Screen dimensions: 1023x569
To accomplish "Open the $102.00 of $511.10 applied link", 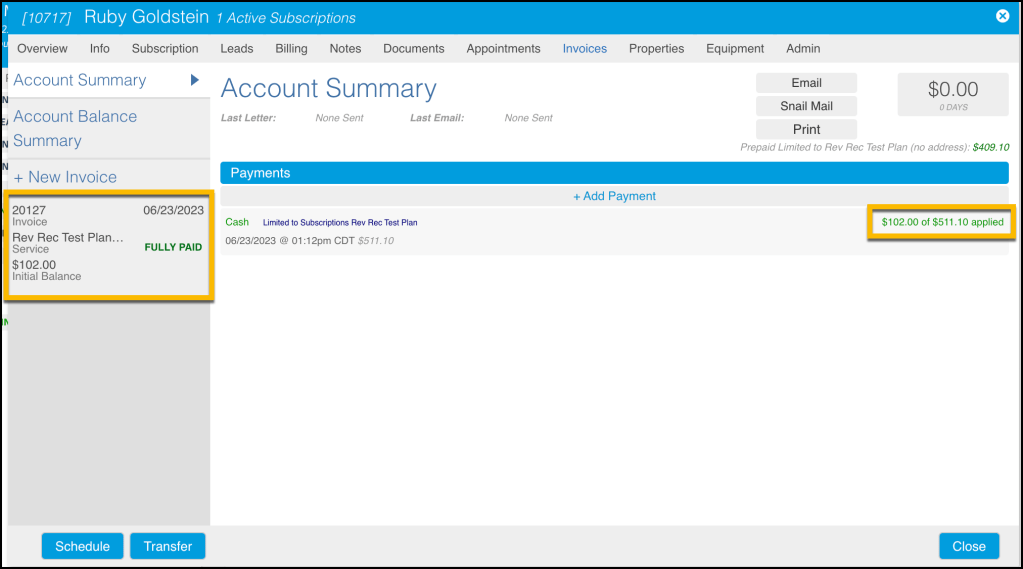I will (x=942, y=222).
